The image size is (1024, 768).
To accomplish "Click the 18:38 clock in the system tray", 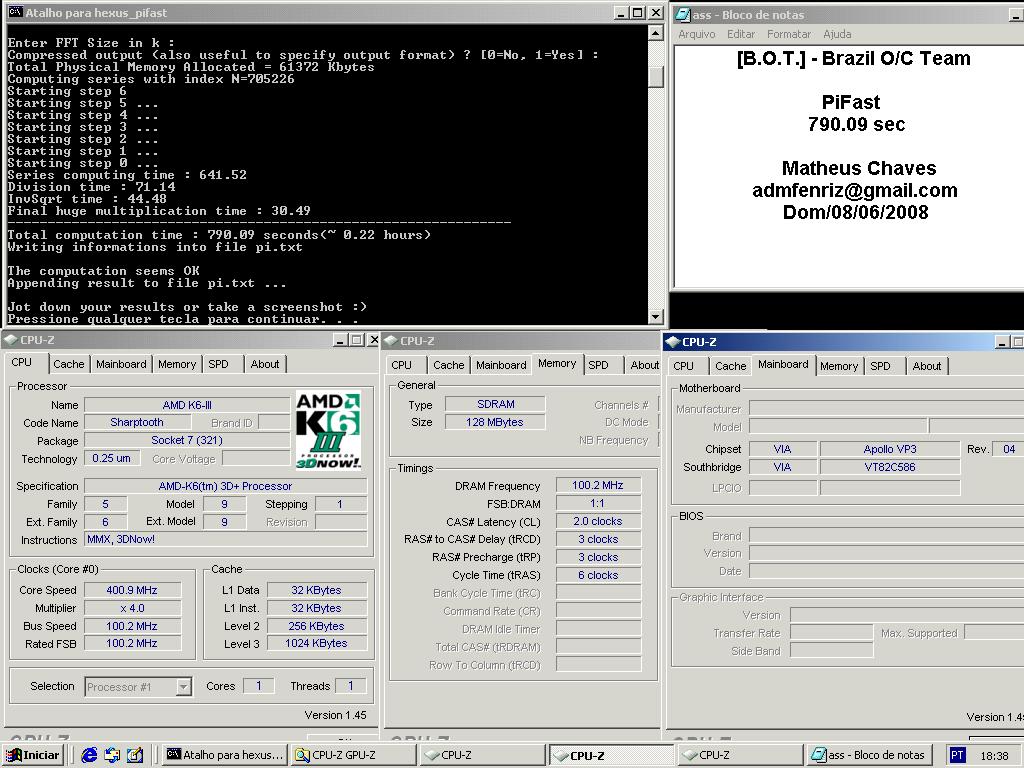I will pos(994,756).
